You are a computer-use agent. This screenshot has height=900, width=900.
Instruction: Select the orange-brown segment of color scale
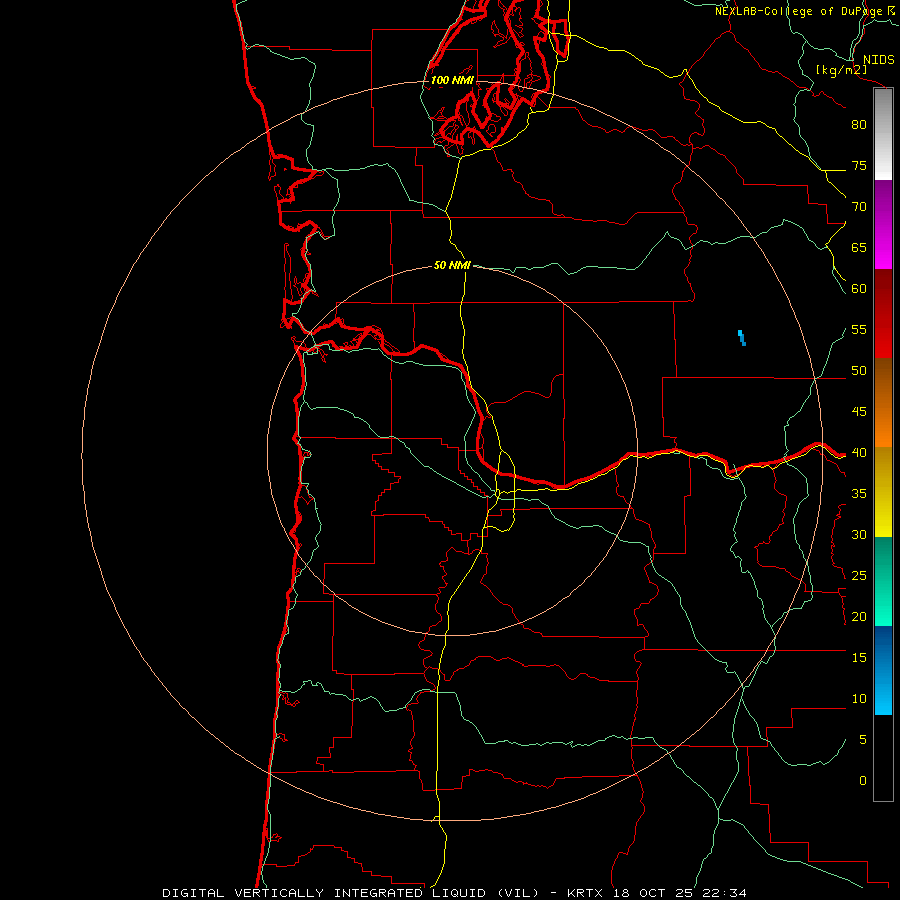pos(883,402)
